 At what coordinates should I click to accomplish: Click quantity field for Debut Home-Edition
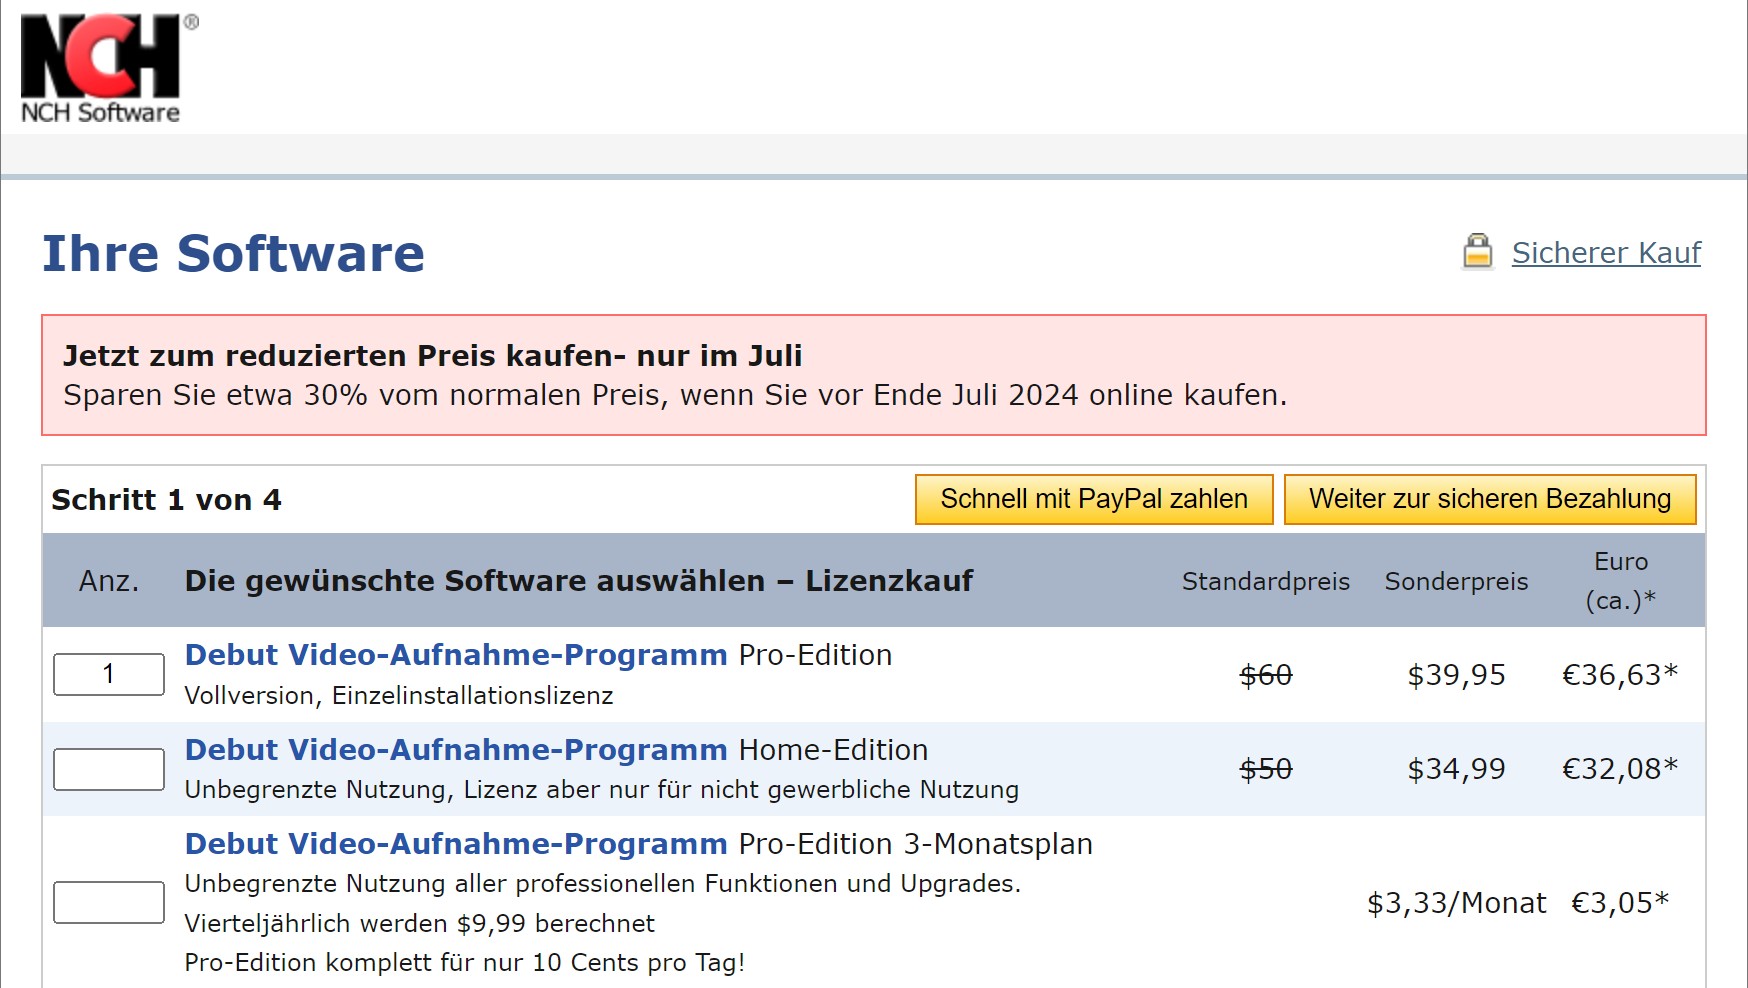pyautogui.click(x=109, y=769)
